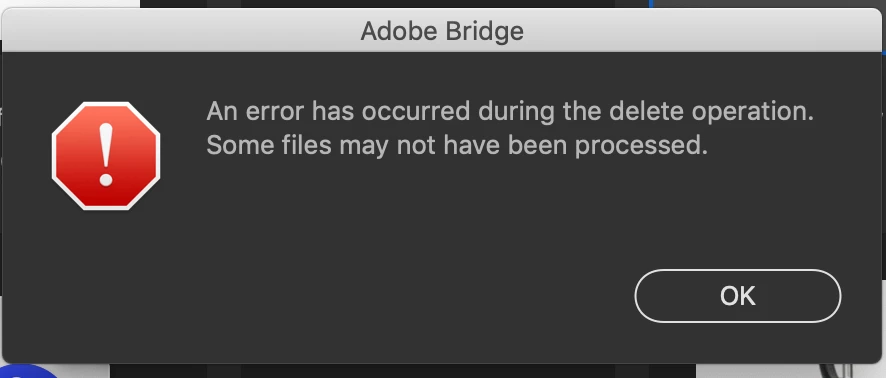Image resolution: width=886 pixels, height=378 pixels.
Task: Click the dark background strip below the dialog
Action: [x=396, y=371]
